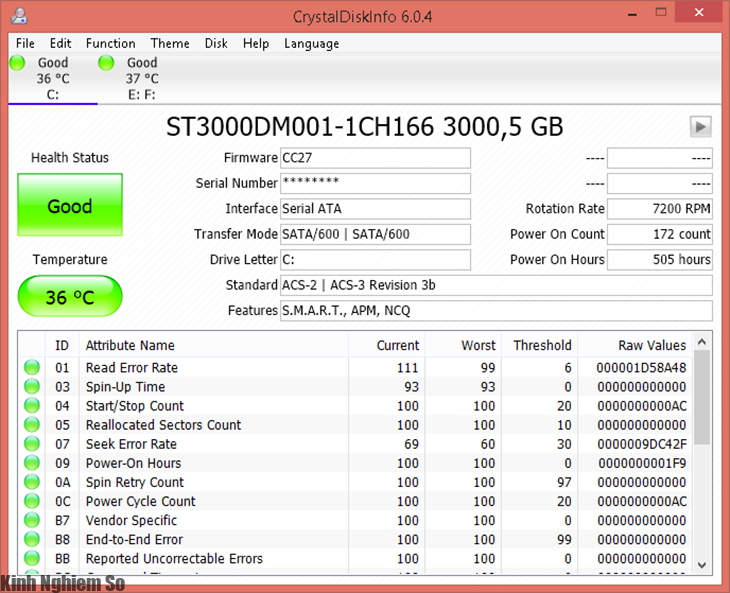
Task: Click the Threshold column header
Action: point(540,345)
